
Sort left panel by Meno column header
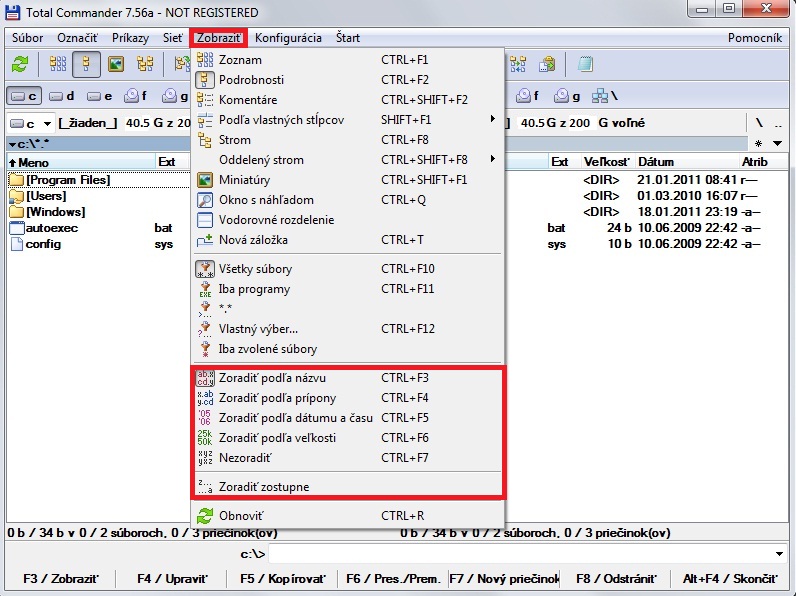[81, 162]
